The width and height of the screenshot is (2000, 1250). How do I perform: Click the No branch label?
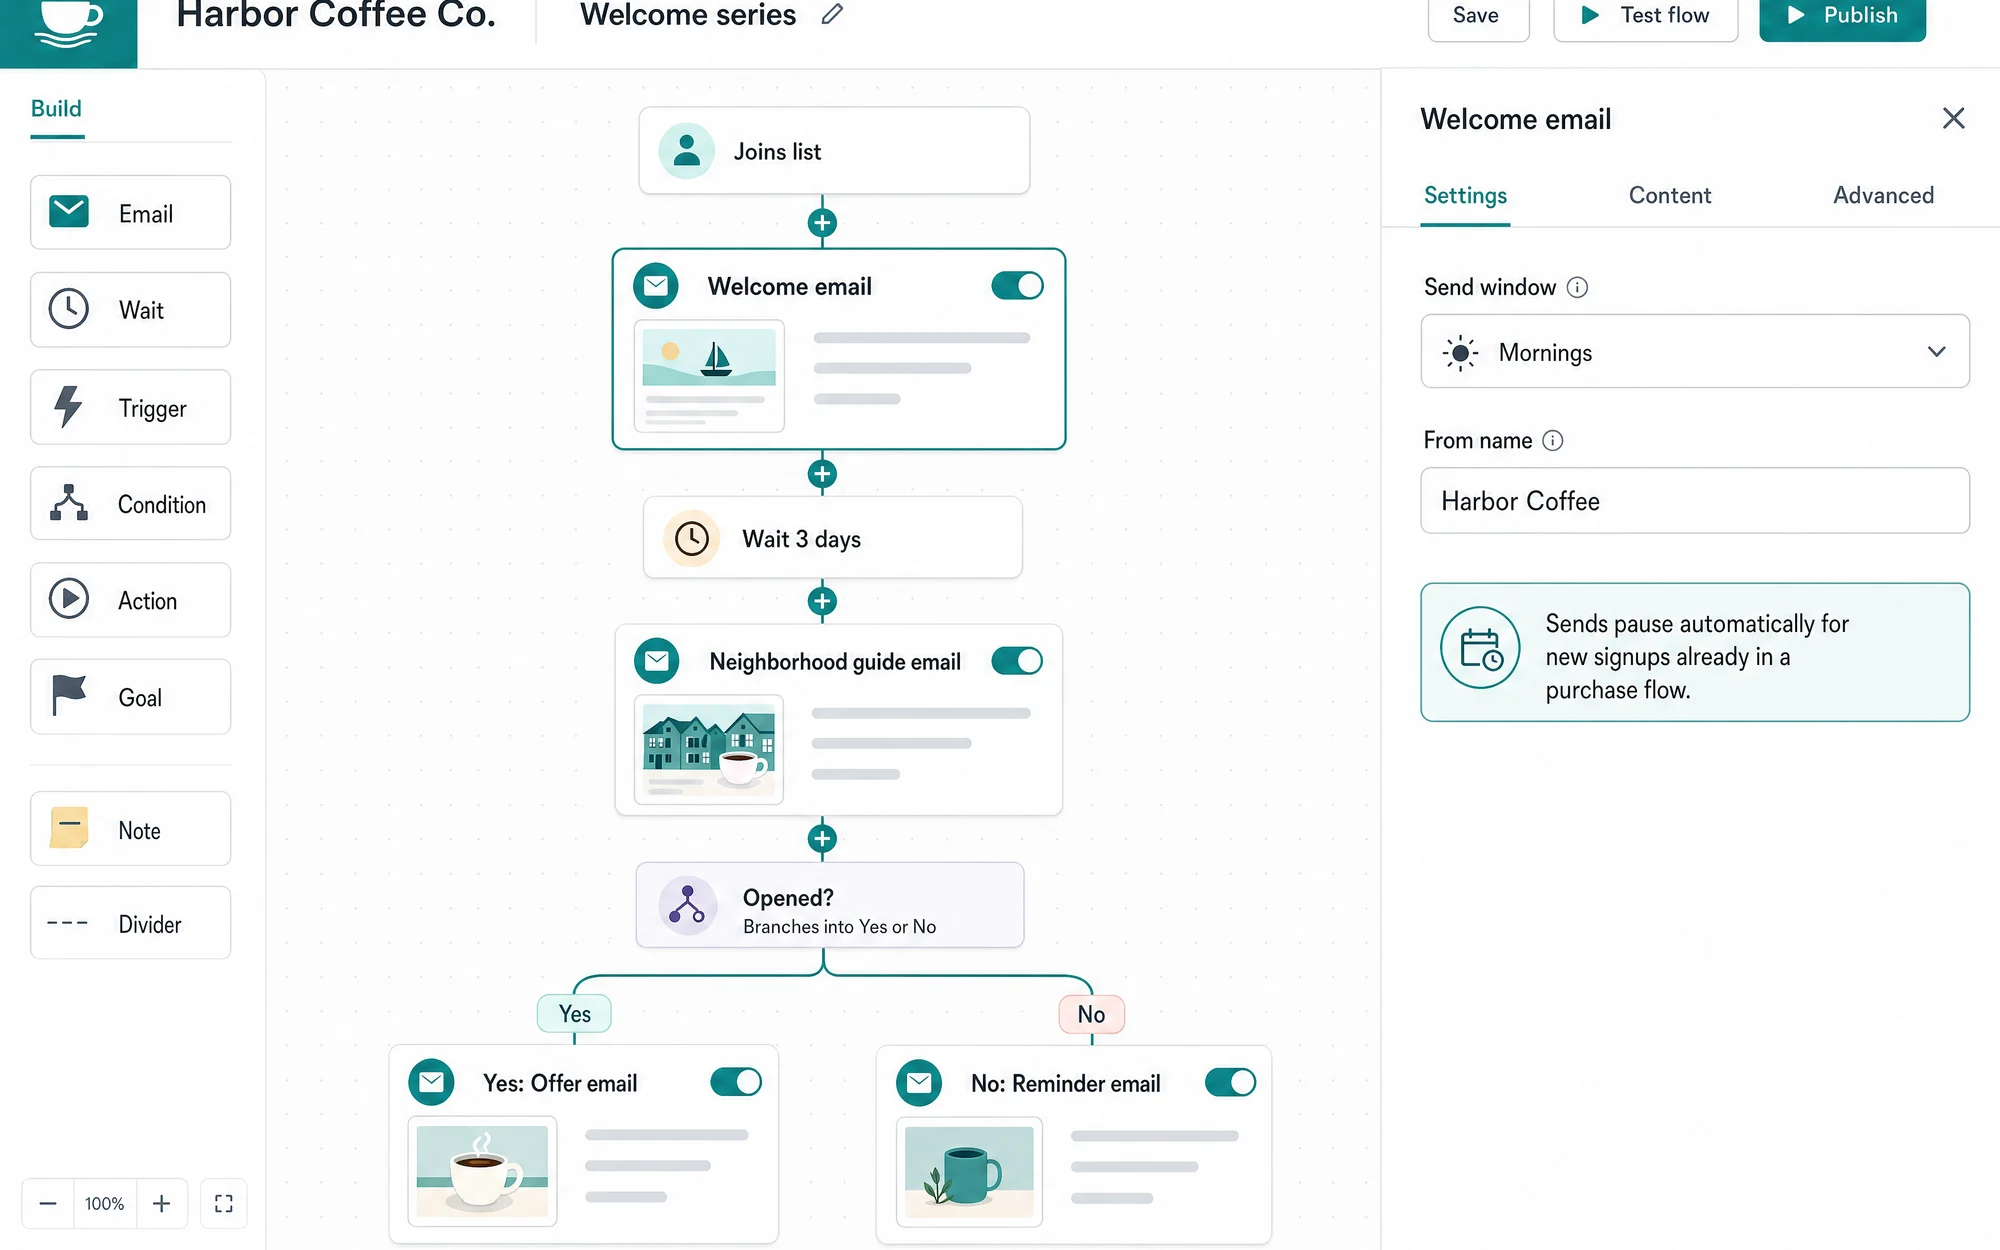click(1091, 1014)
